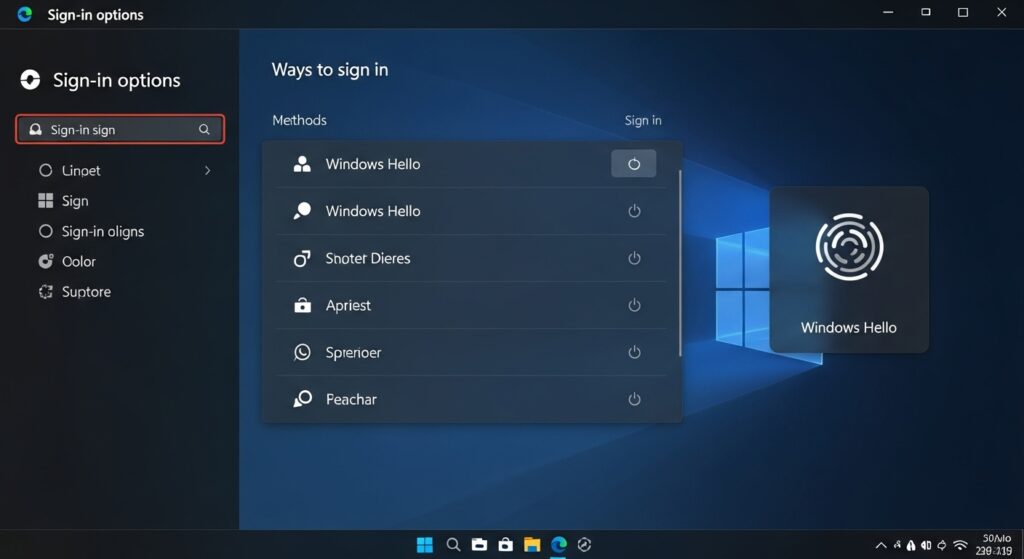
Task: Click the Peachar search-like icon
Action: point(302,399)
